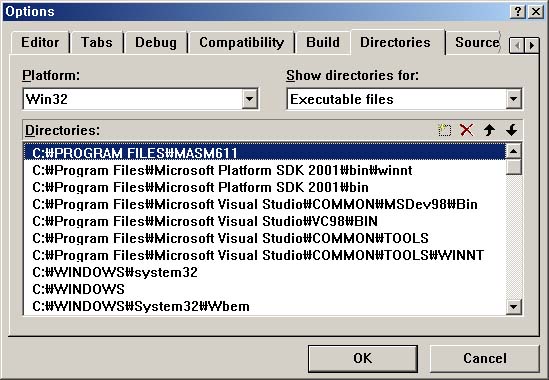
Task: Click the question mark help button
Action: pyautogui.click(x=518, y=12)
